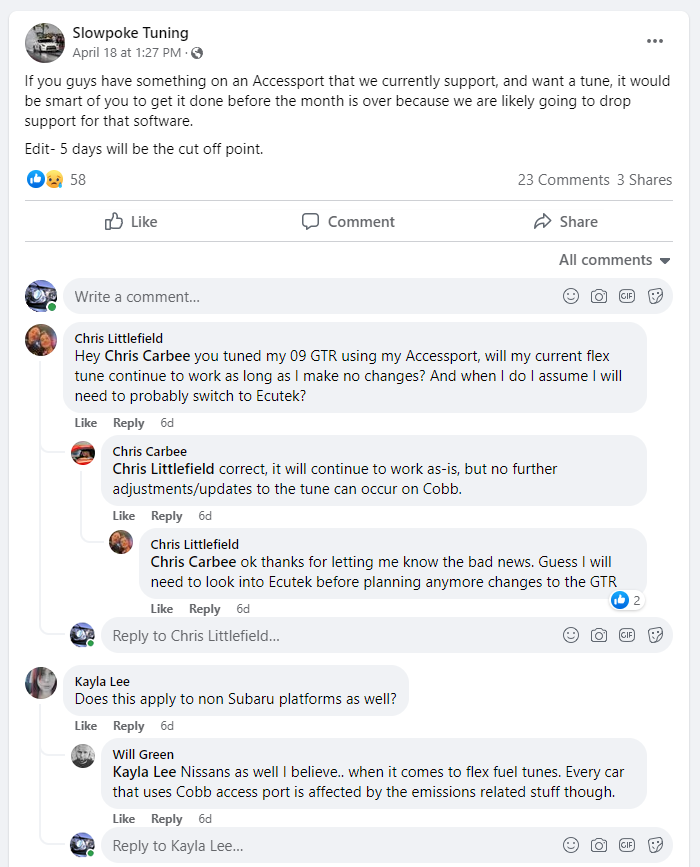This screenshot has width=700, height=867.
Task: Toggle Like on Will Green's reply
Action: coord(124,819)
